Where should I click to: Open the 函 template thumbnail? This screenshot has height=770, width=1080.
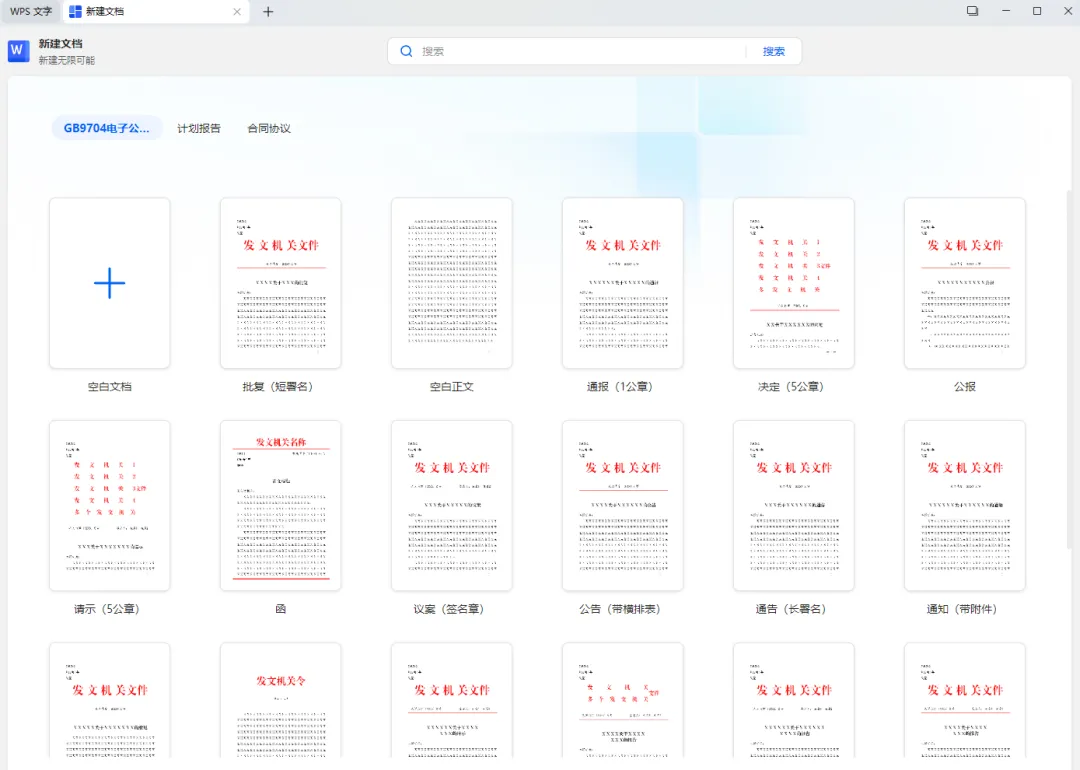click(280, 506)
